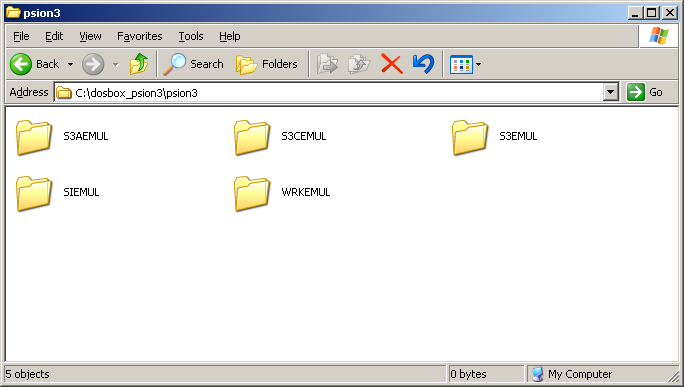This screenshot has height=387, width=684.
Task: Open the Edit menu
Action: click(54, 36)
